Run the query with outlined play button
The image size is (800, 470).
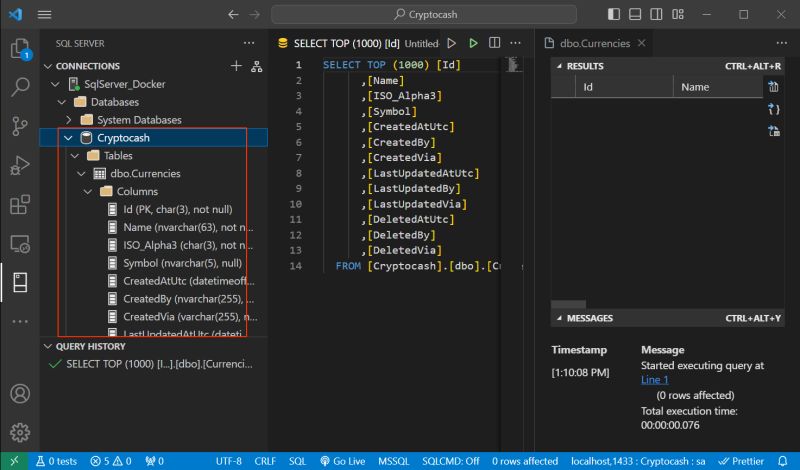[x=452, y=43]
